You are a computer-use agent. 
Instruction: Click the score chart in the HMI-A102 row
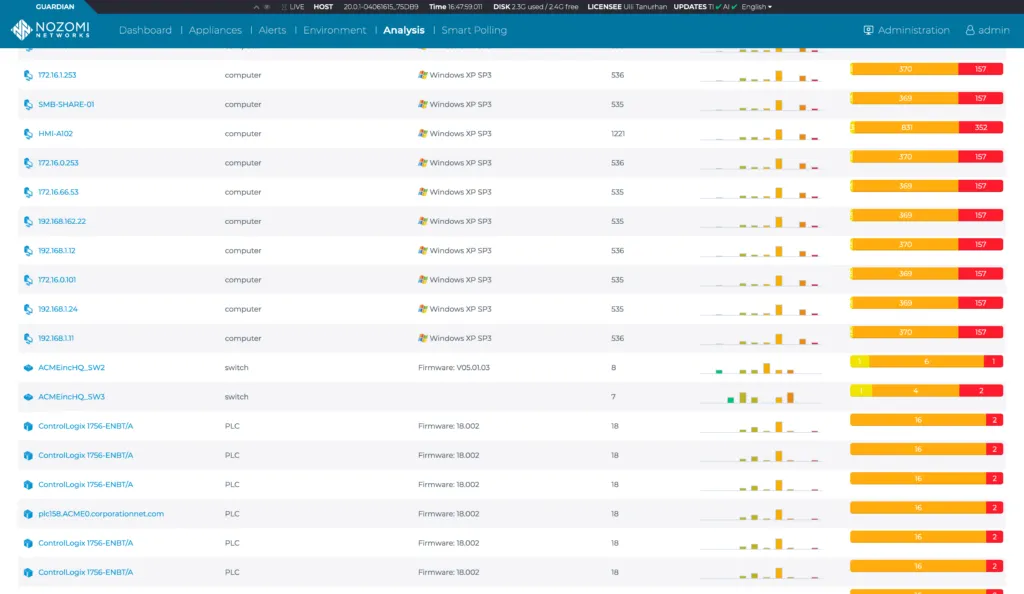coord(760,134)
